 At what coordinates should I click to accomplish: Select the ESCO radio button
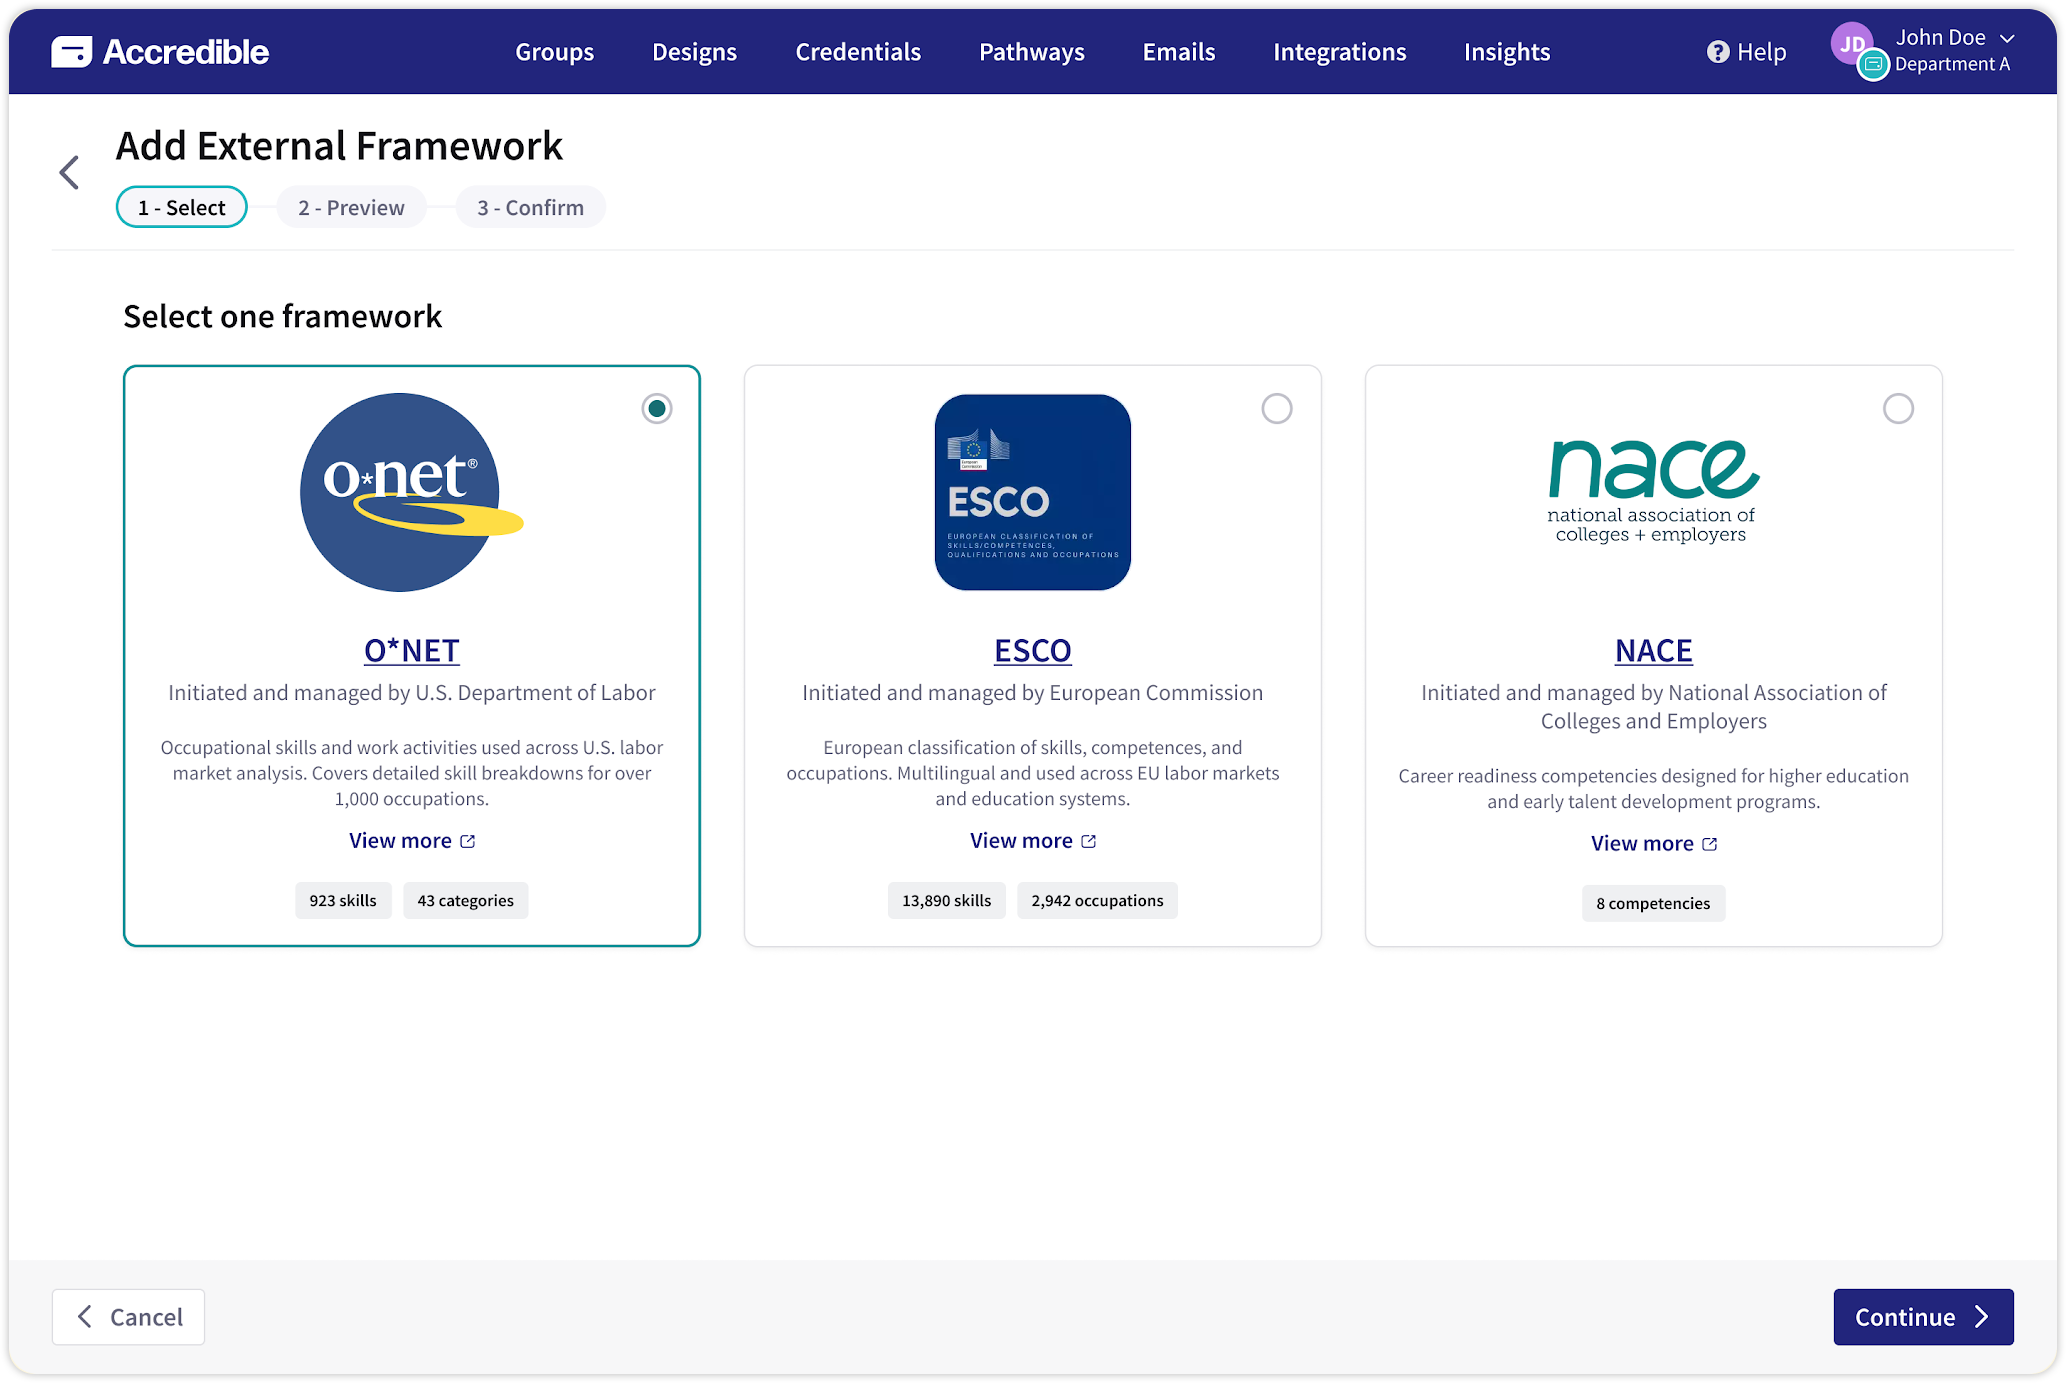tap(1277, 408)
